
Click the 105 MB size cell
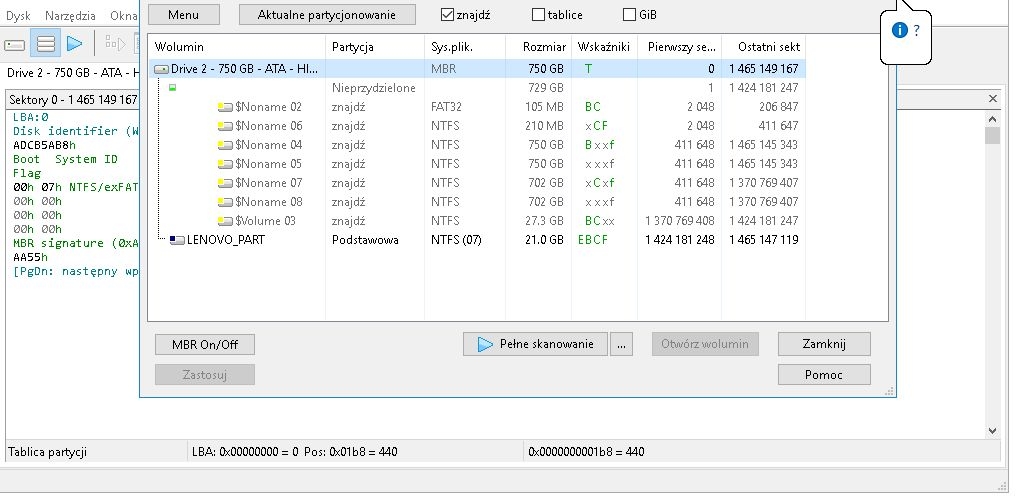pos(544,107)
